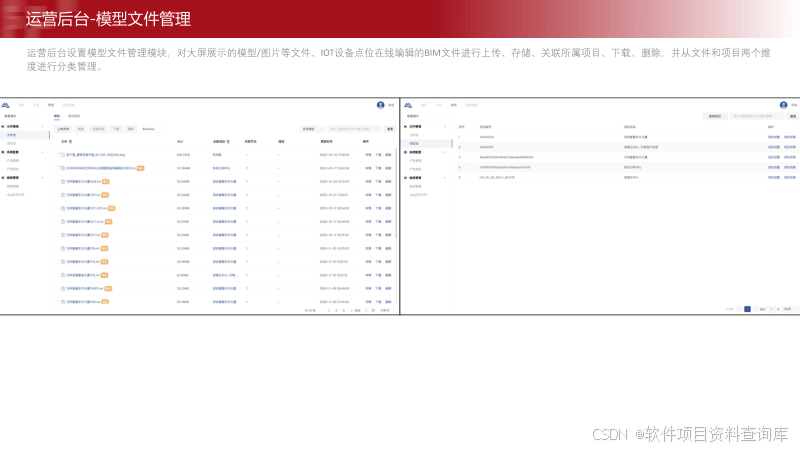Click the purple file icon in the 2020-12-29 row
Viewport: 800px width, 450px height.
click(x=63, y=182)
